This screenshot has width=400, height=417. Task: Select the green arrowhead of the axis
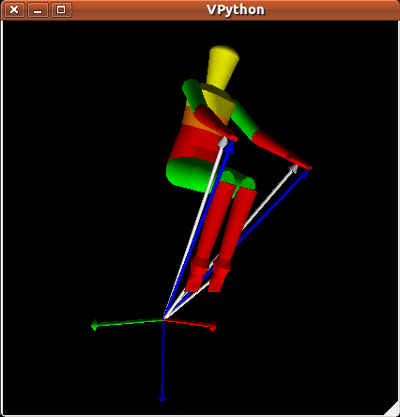click(95, 325)
